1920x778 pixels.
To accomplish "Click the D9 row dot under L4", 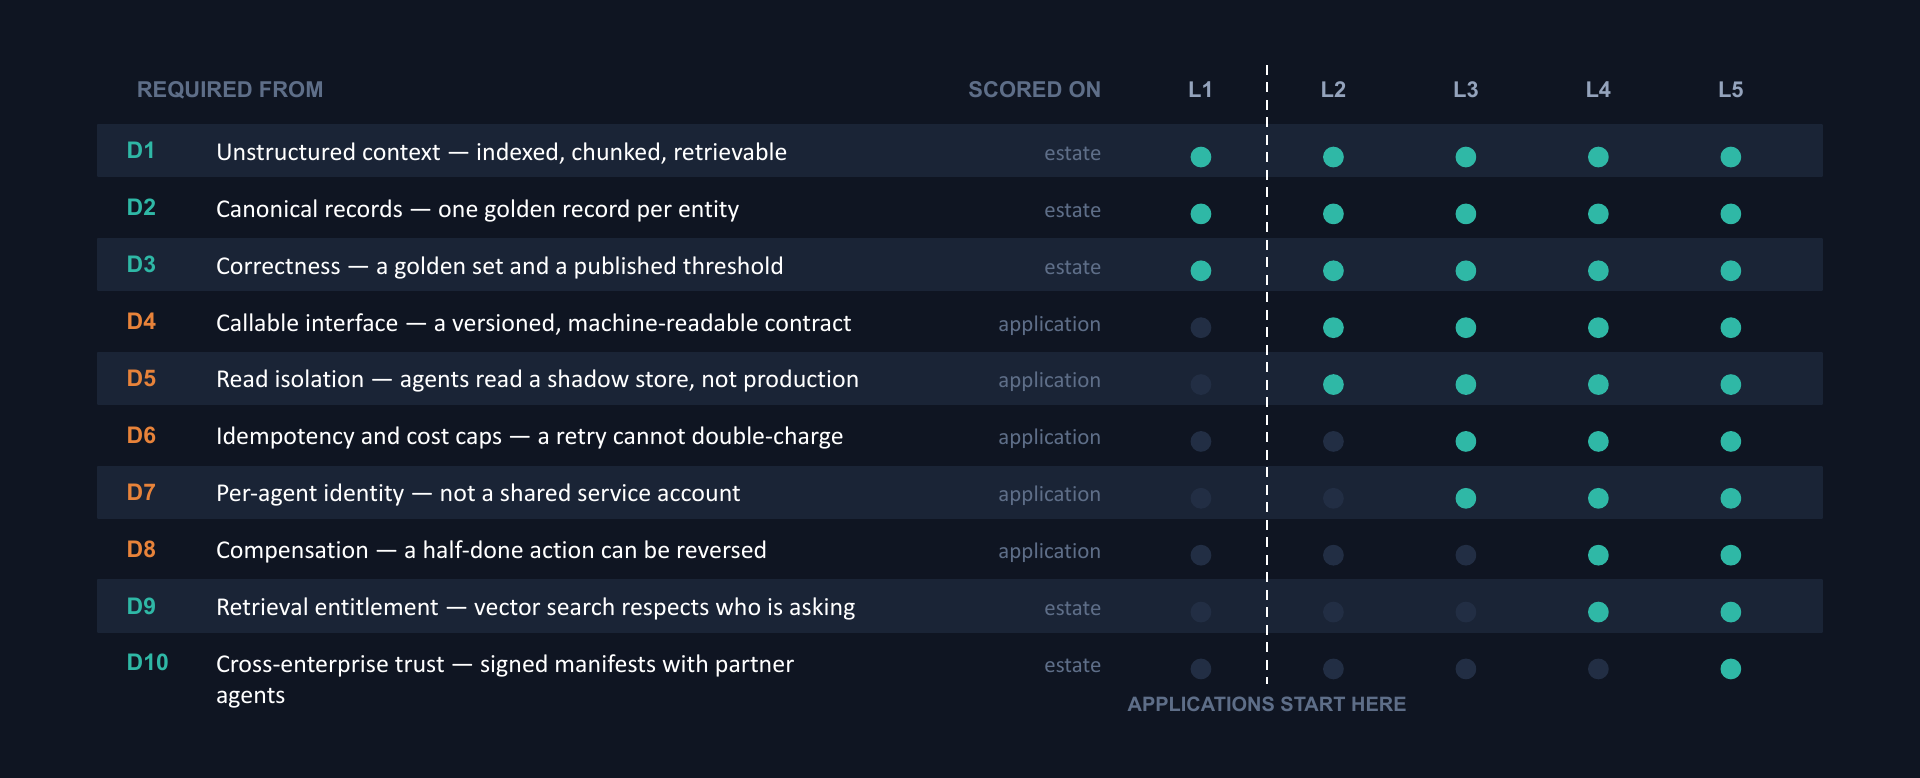I will 1598,612.
